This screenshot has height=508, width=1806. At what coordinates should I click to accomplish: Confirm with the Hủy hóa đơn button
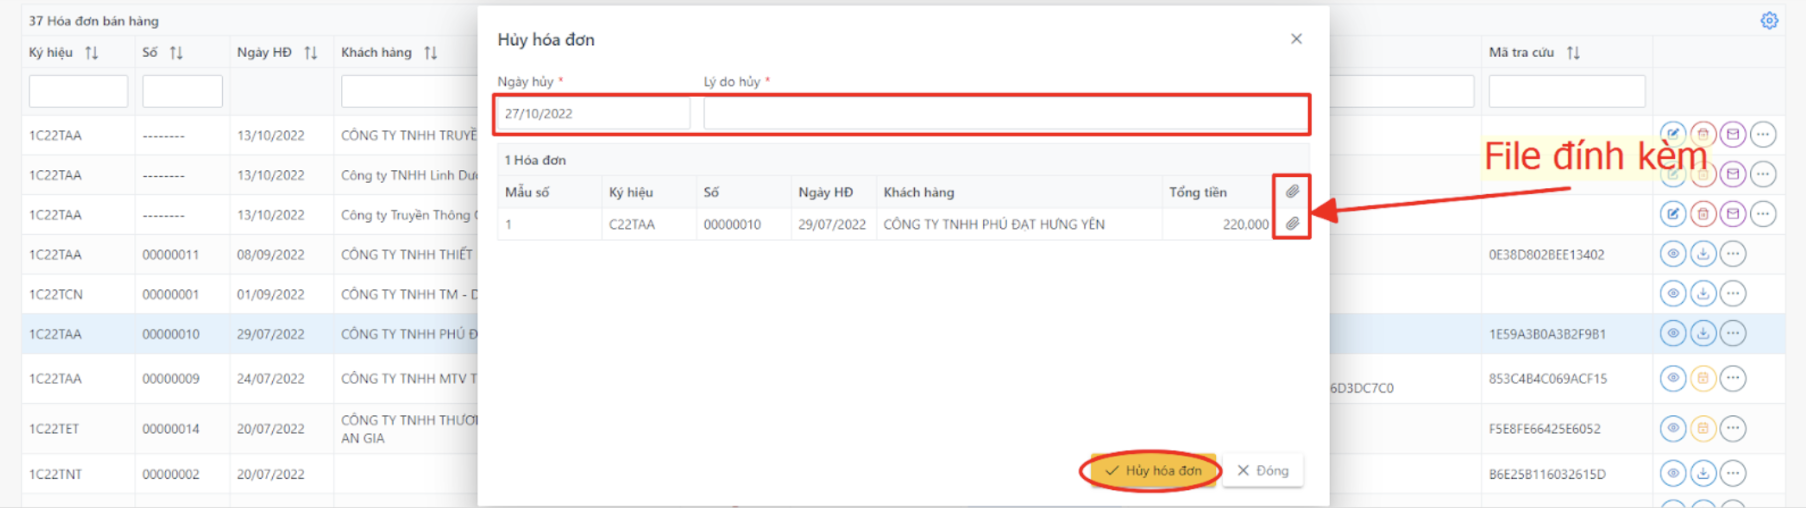coord(1153,470)
